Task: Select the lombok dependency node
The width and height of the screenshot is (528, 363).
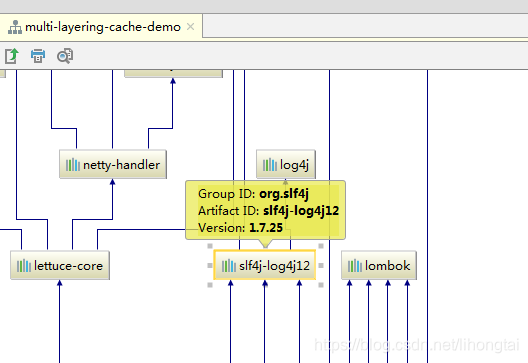Action: tap(379, 265)
